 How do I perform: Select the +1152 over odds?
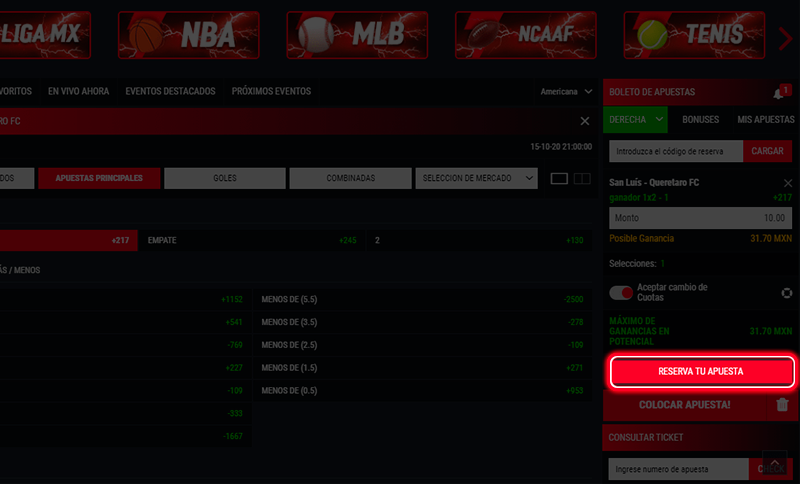125,299
